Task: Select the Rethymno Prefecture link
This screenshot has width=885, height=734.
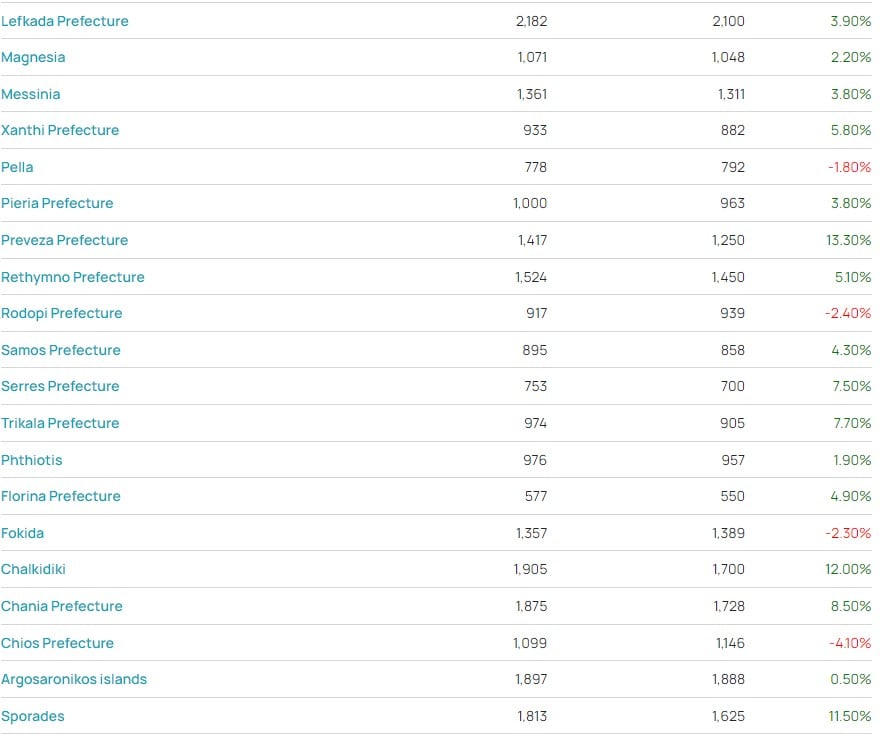Action: [x=73, y=277]
